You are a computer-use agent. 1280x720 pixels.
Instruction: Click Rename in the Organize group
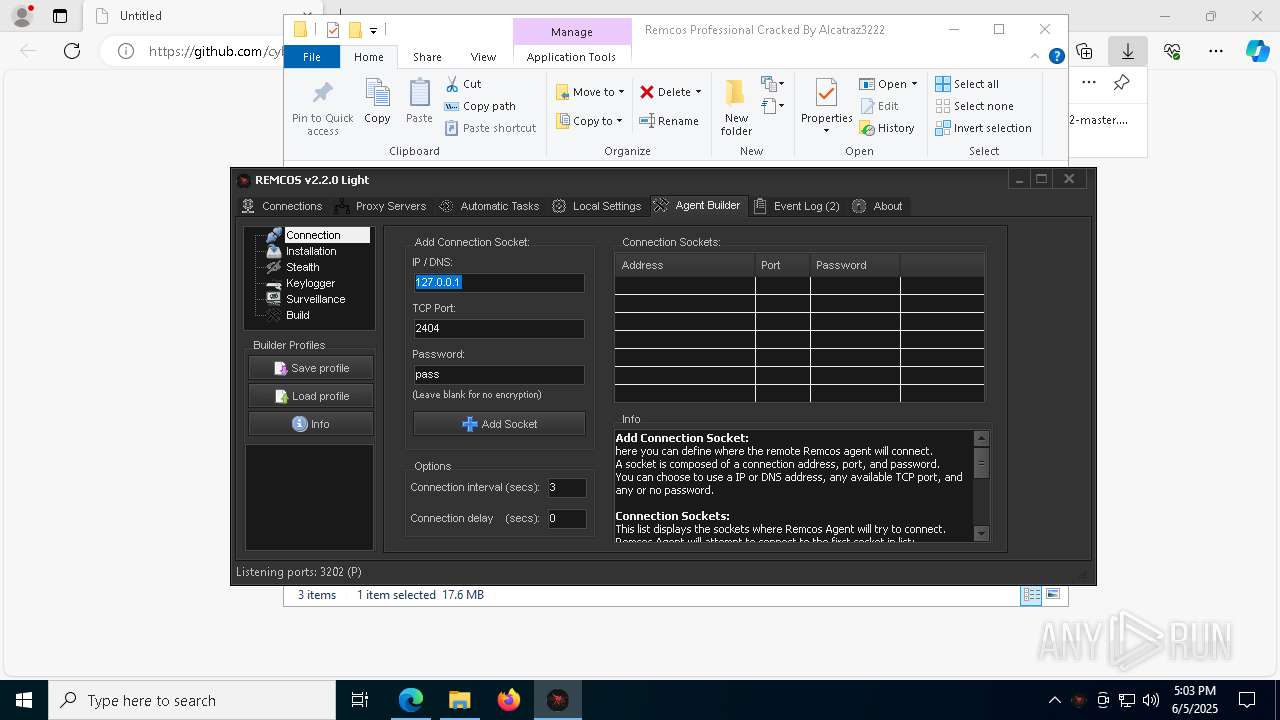pyautogui.click(x=669, y=121)
